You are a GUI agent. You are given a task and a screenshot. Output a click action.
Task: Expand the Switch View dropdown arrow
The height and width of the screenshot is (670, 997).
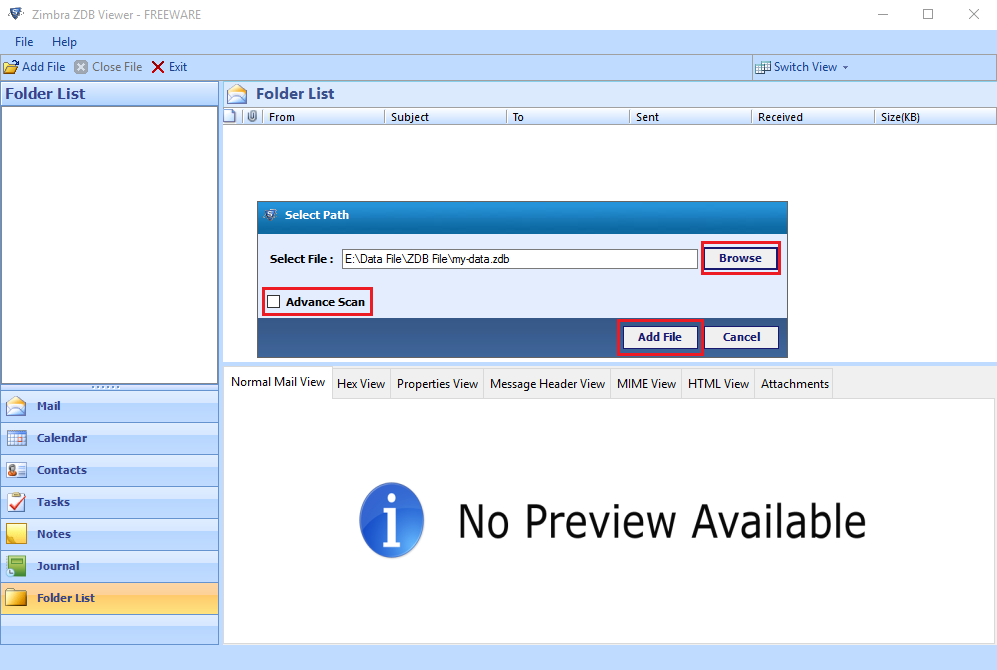(x=845, y=67)
